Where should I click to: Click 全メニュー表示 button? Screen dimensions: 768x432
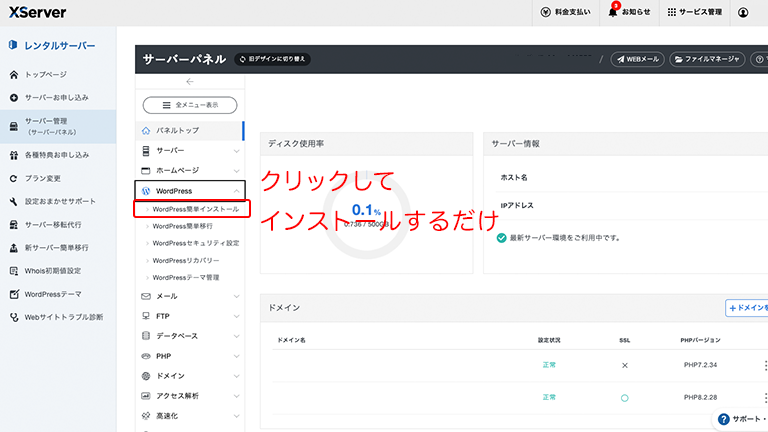point(190,105)
